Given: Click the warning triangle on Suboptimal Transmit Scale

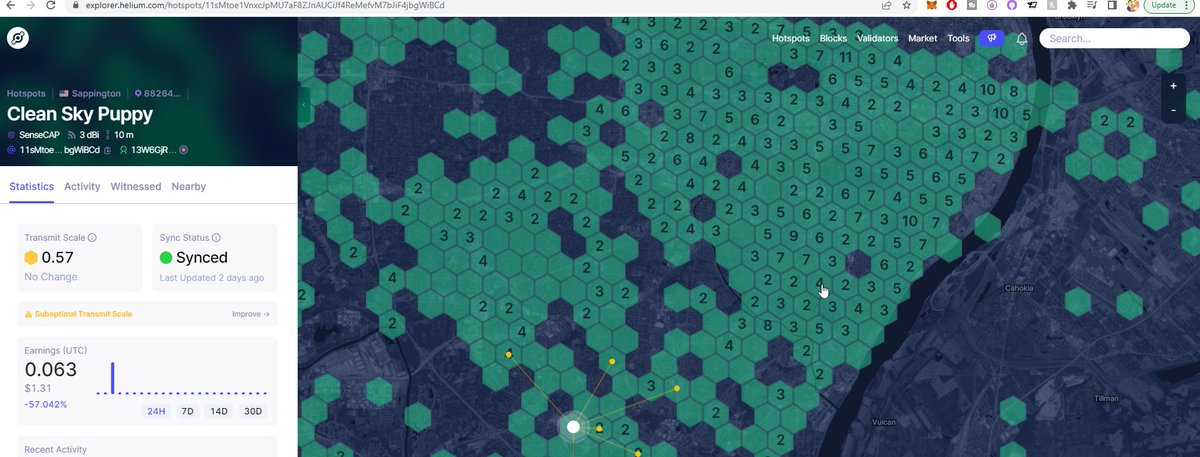Looking at the screenshot, I should [28, 314].
